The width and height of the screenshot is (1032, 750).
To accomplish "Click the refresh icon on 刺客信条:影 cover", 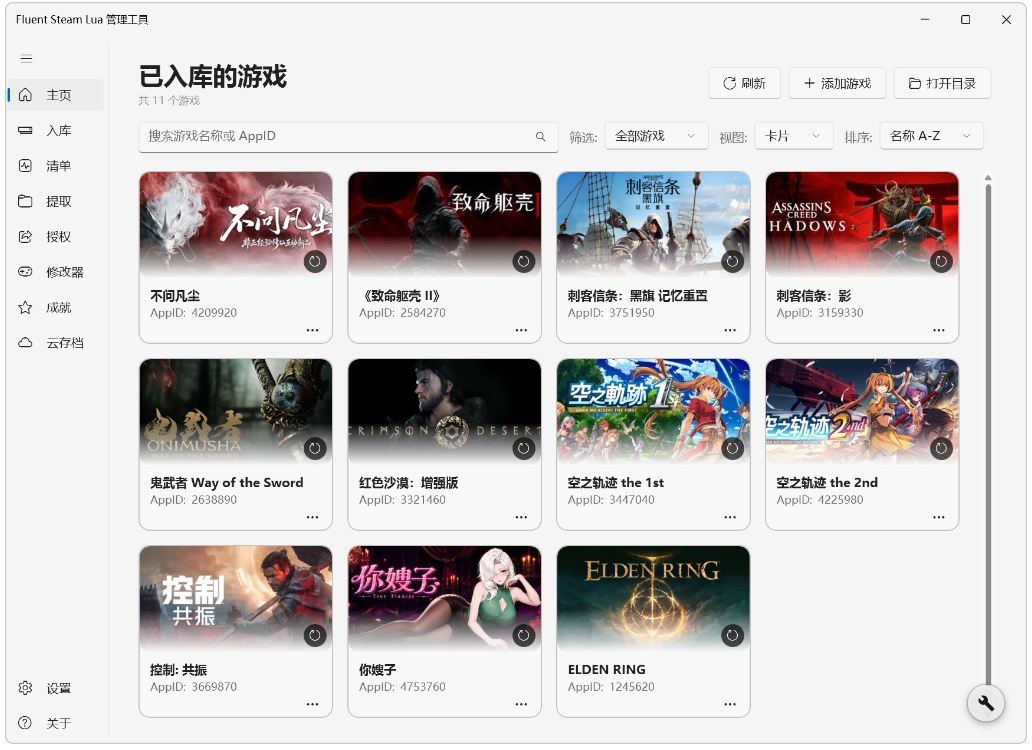I will 941,262.
